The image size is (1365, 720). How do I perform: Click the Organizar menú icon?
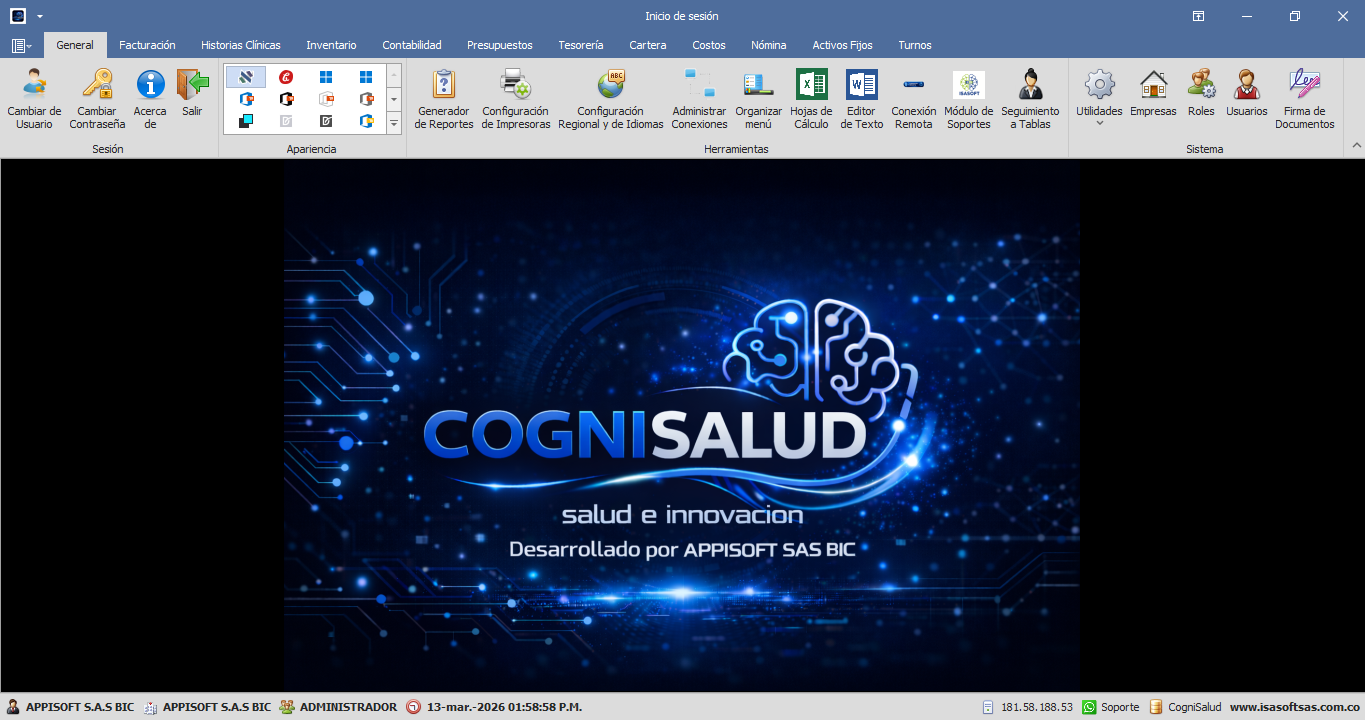click(x=758, y=84)
